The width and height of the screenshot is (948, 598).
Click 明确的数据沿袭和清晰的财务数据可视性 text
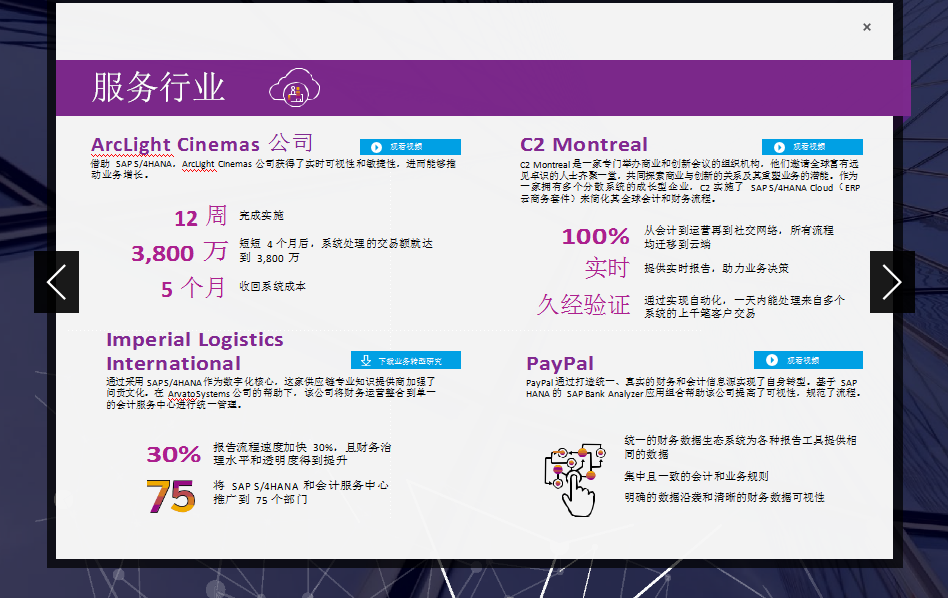[724, 497]
